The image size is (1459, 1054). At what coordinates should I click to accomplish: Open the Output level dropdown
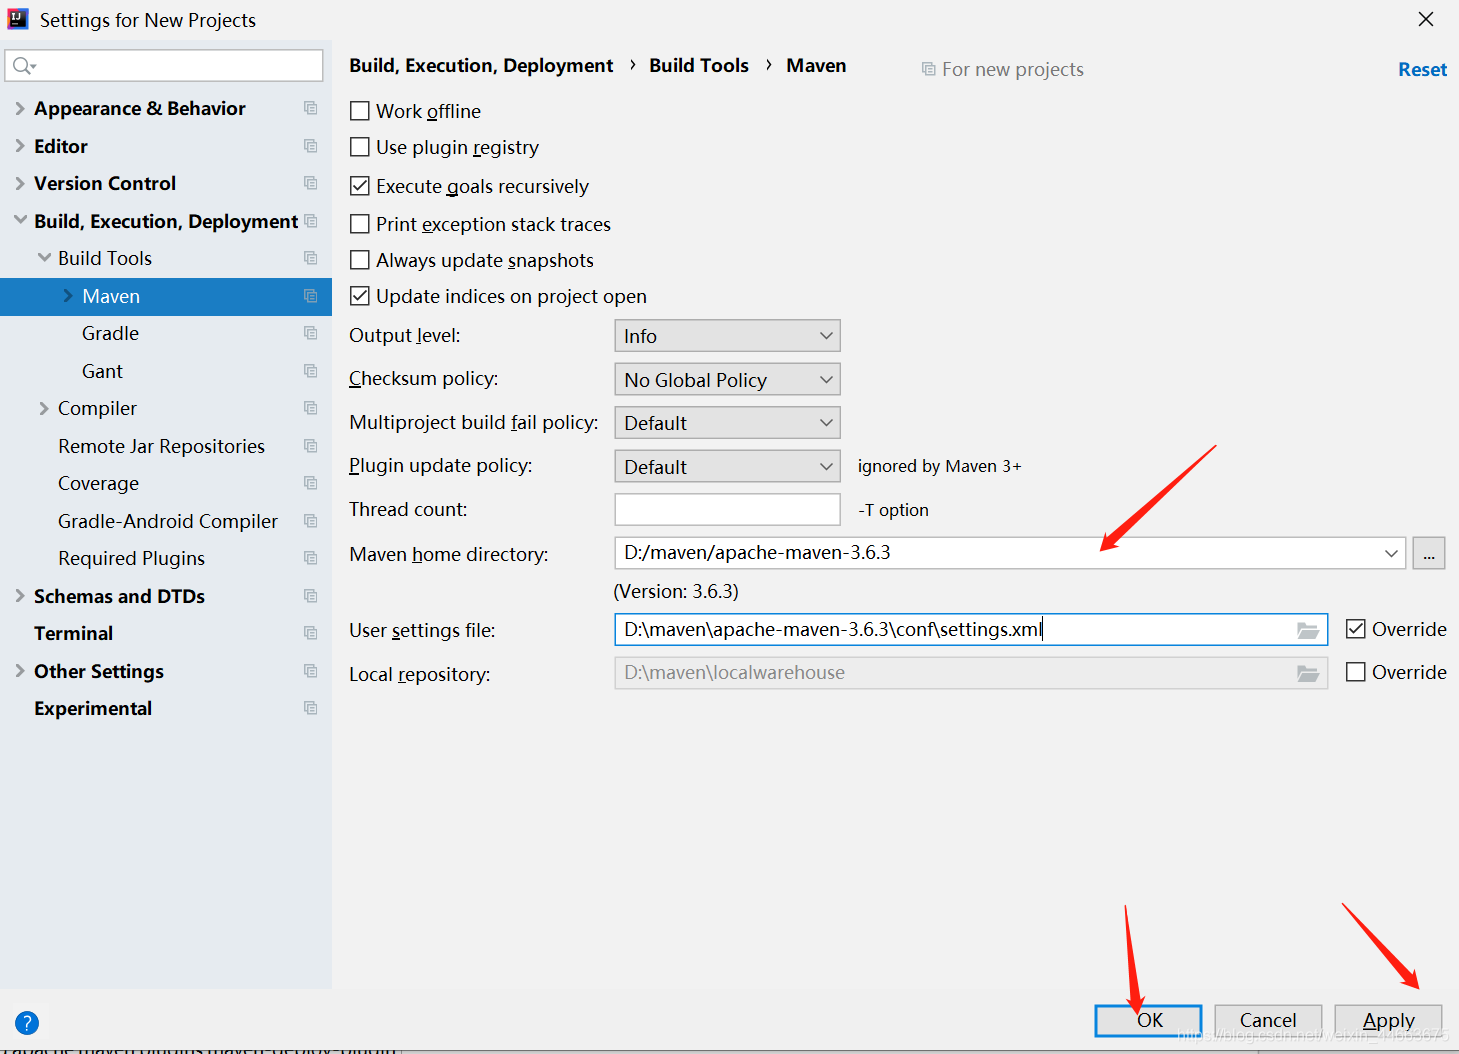point(727,336)
